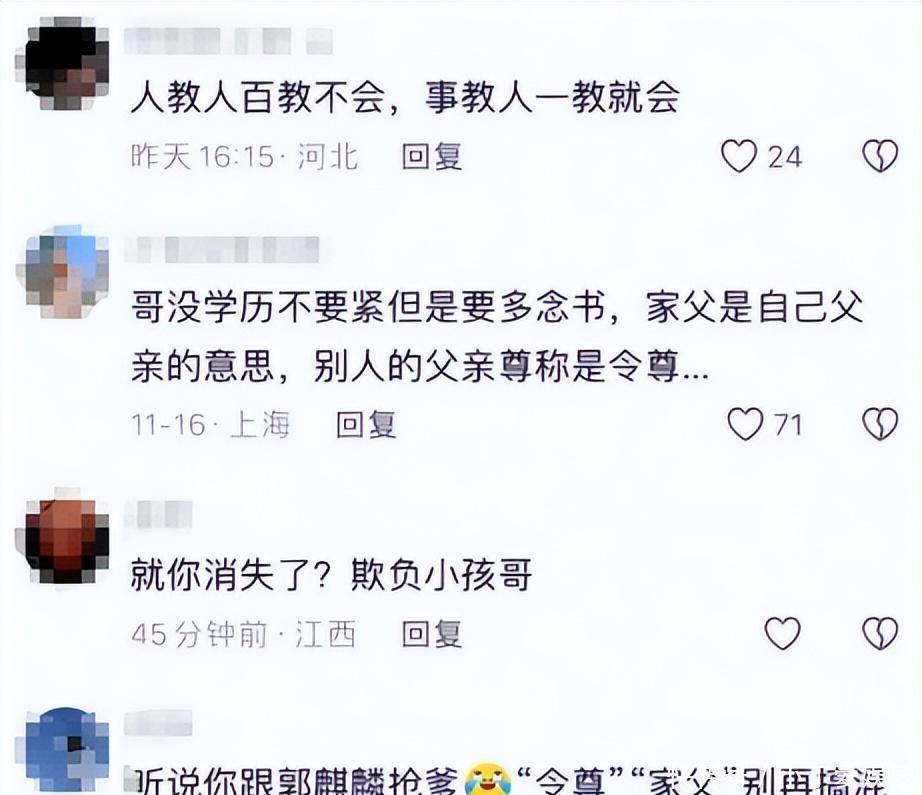Select comment text 人教人百教不会

[x=258, y=98]
